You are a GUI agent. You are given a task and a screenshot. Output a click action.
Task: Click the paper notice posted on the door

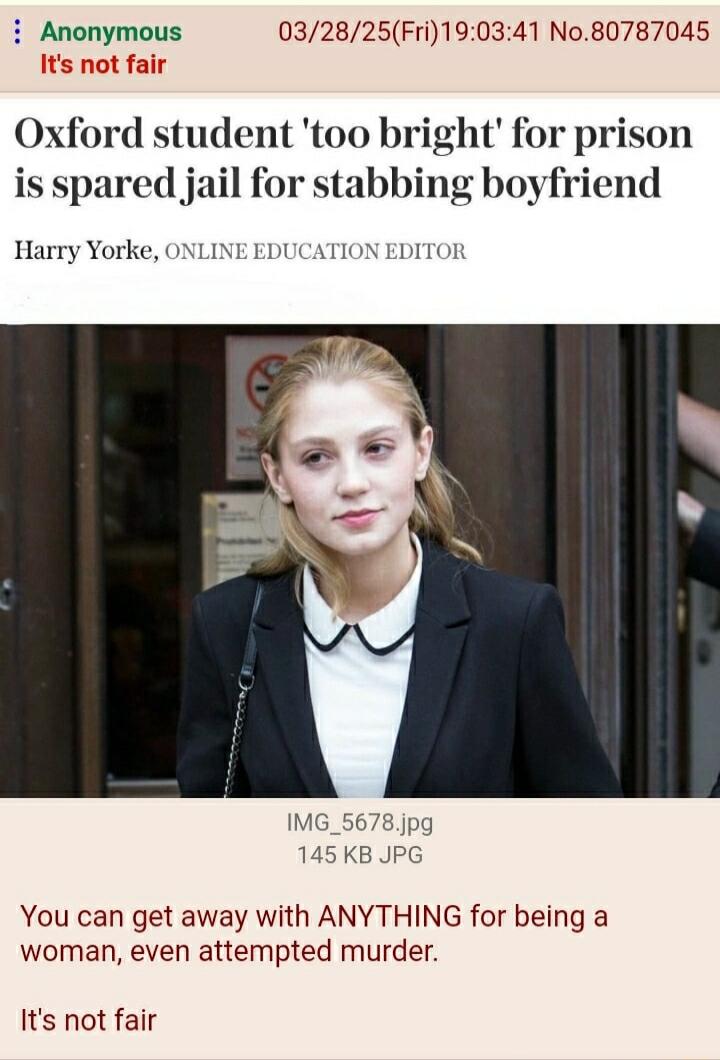[237, 539]
